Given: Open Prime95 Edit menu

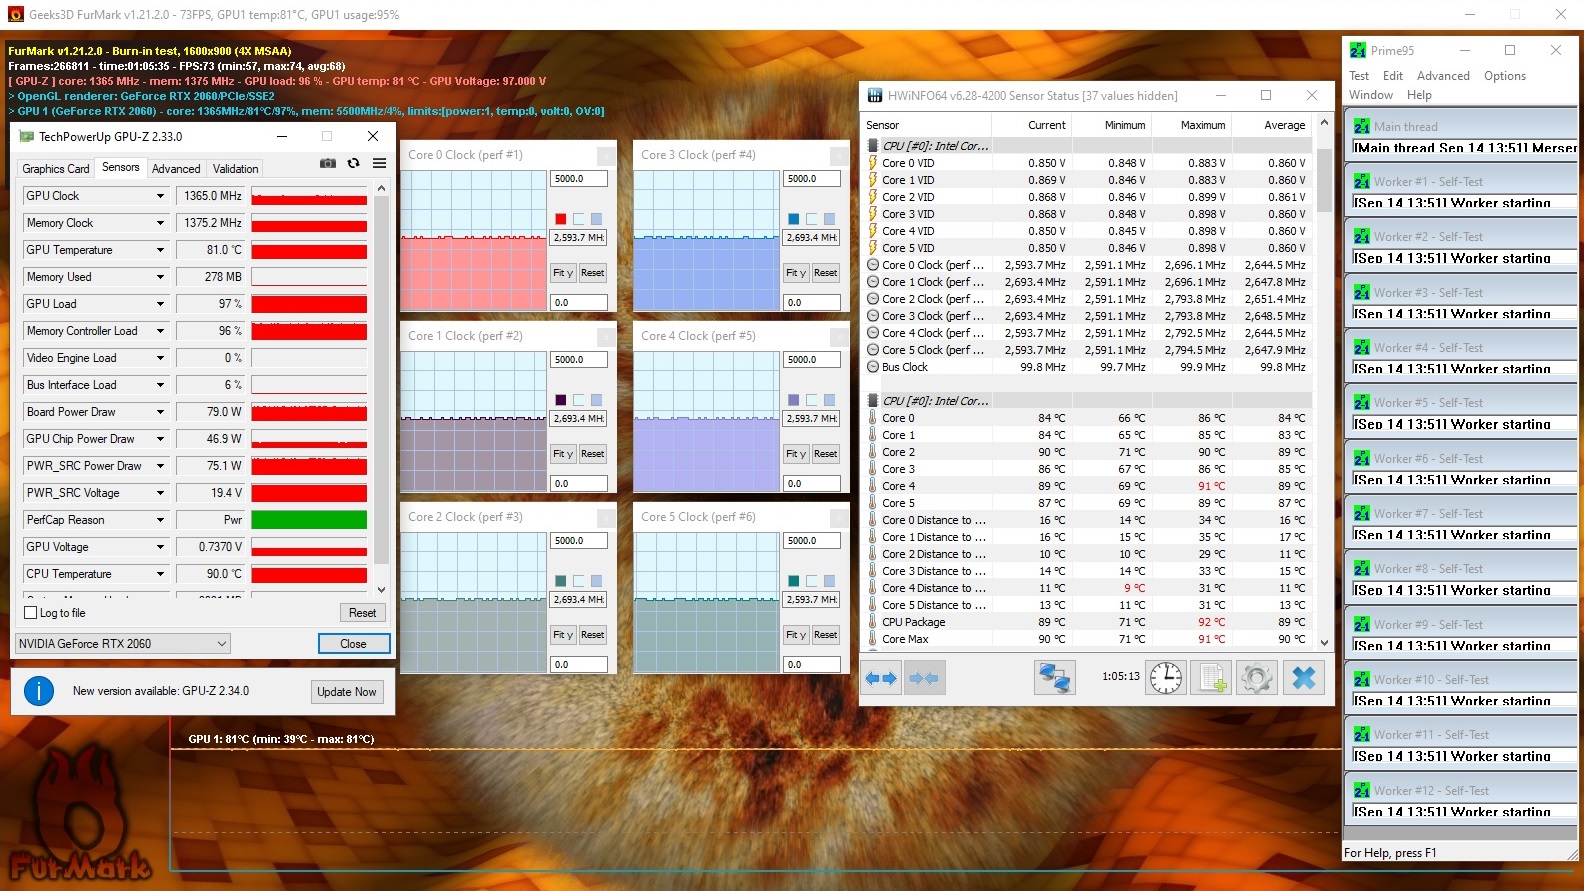Looking at the screenshot, I should pos(1393,76).
